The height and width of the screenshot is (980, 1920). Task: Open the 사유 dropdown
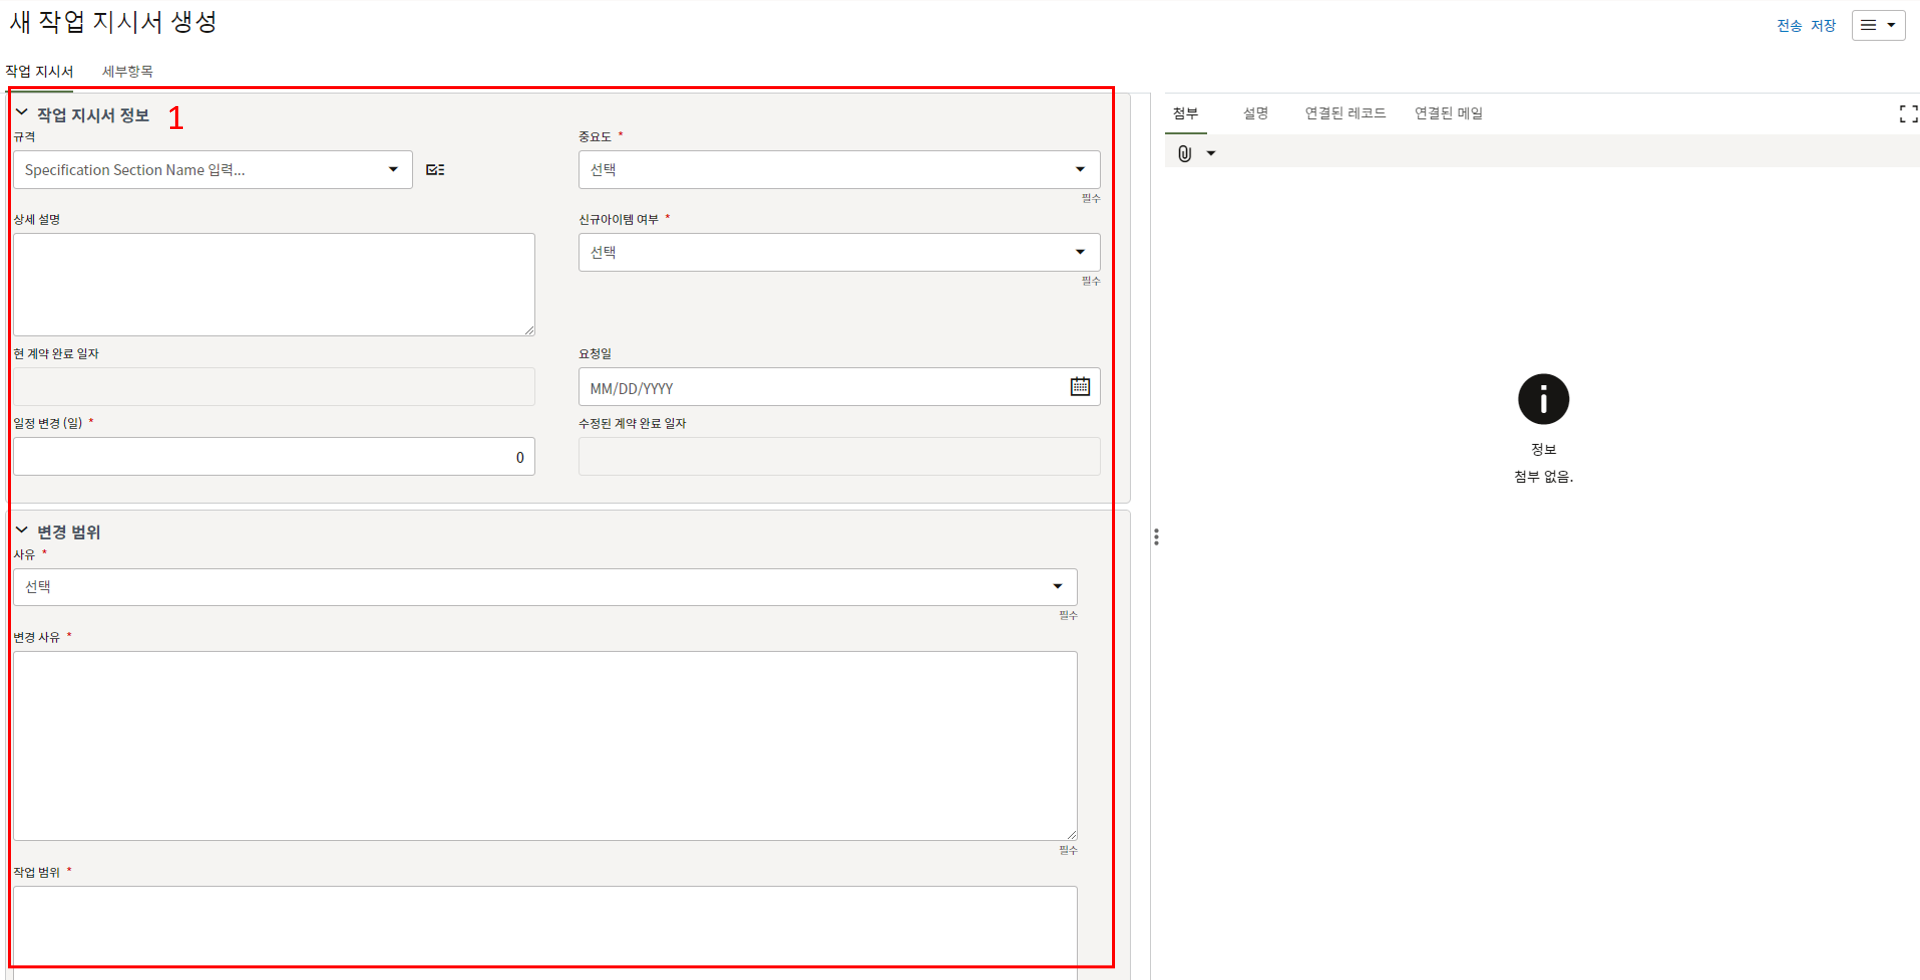coord(545,587)
